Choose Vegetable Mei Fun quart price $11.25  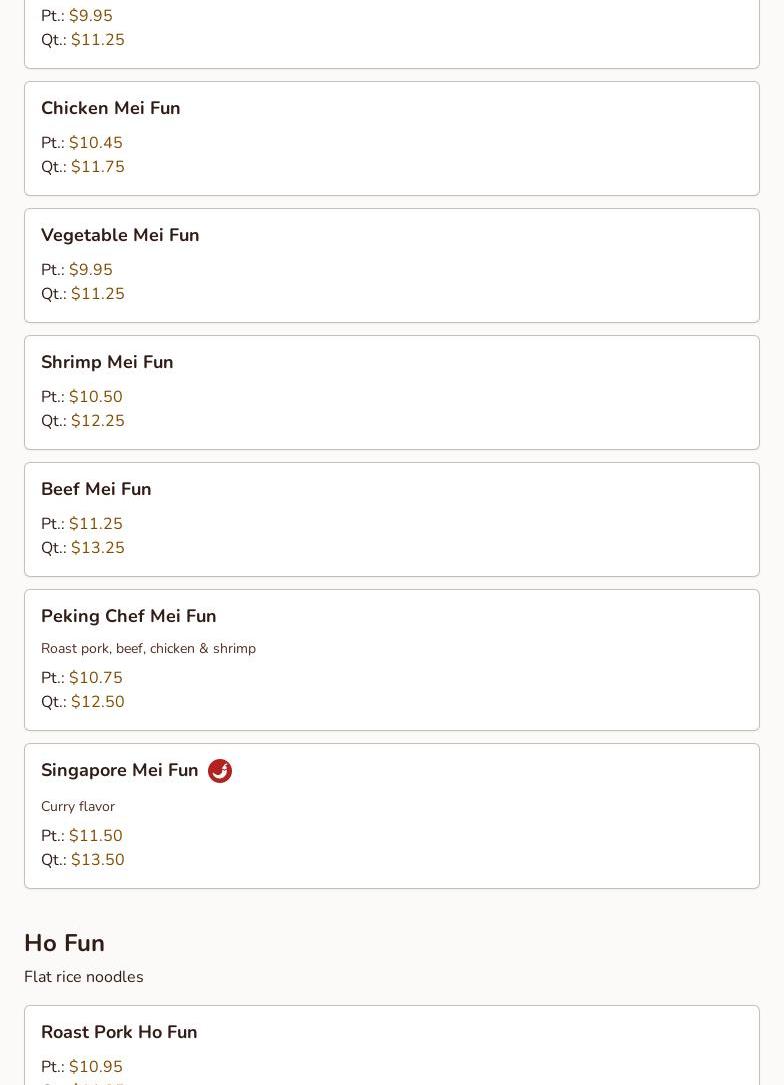pos(98,294)
